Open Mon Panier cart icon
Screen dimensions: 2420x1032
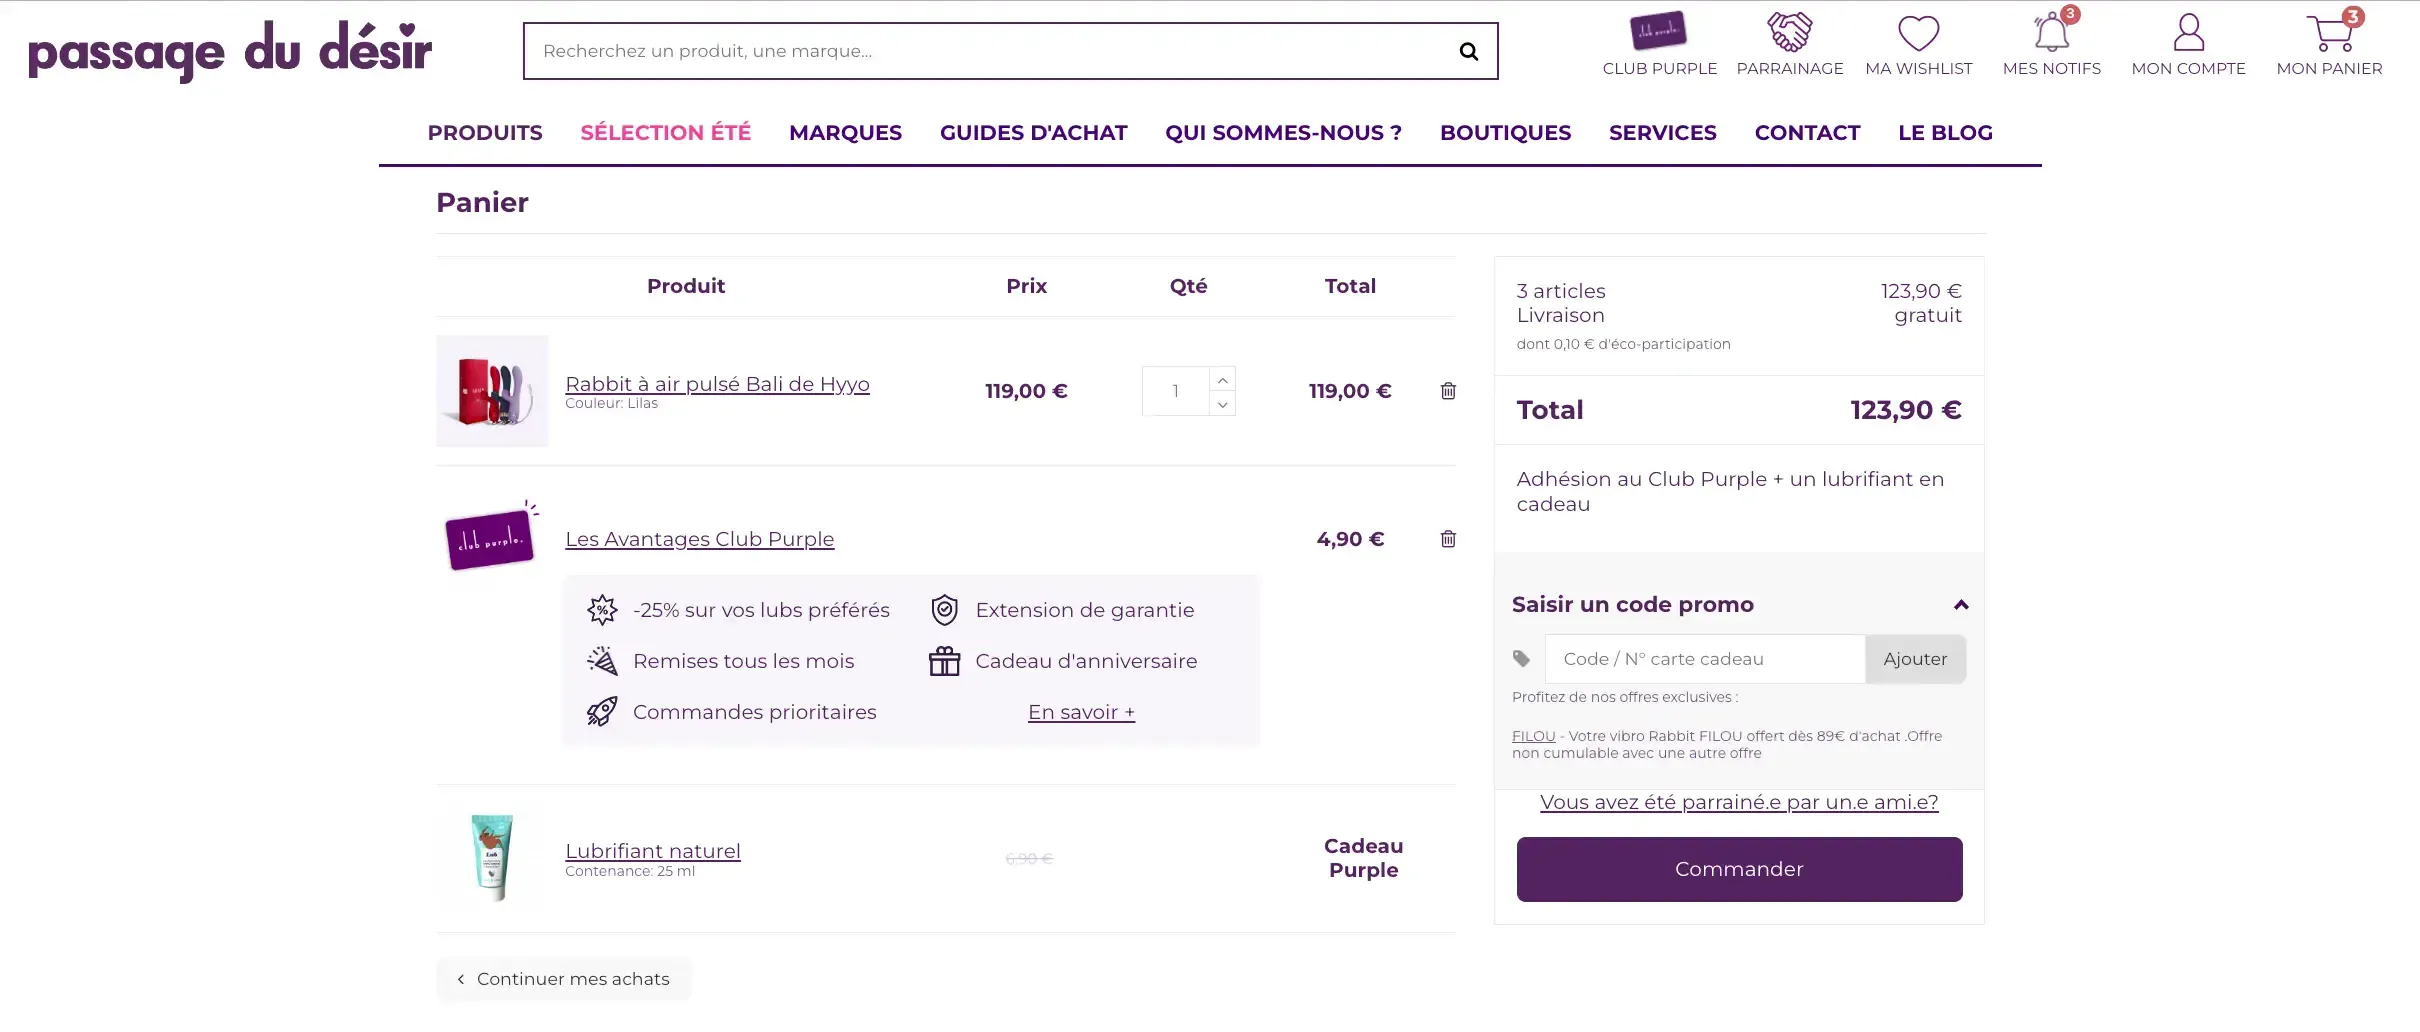(x=2330, y=32)
